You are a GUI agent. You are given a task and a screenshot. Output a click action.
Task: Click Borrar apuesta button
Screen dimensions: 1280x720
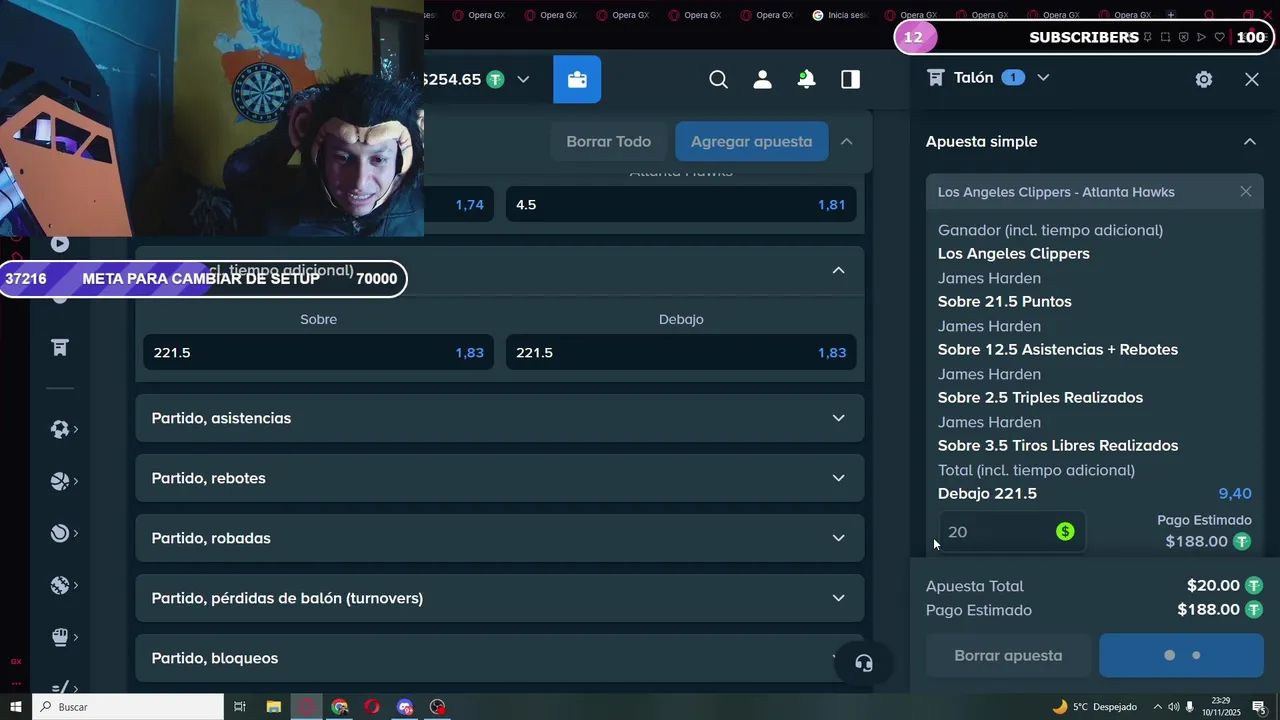(1008, 655)
